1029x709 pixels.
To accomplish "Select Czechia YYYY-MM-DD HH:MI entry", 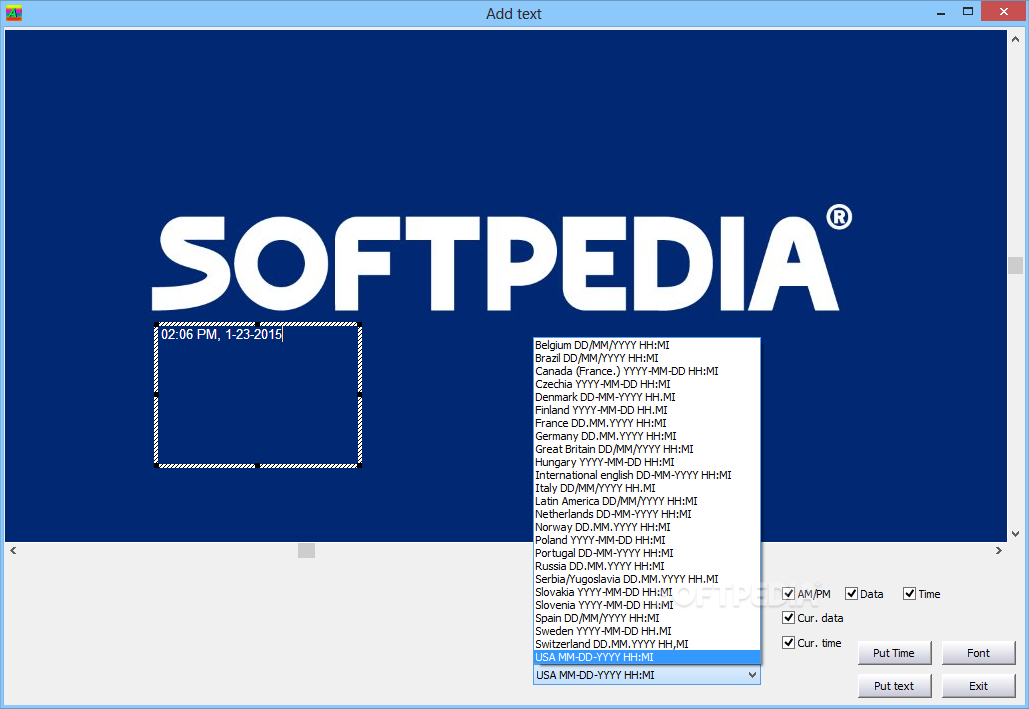I will coord(646,384).
